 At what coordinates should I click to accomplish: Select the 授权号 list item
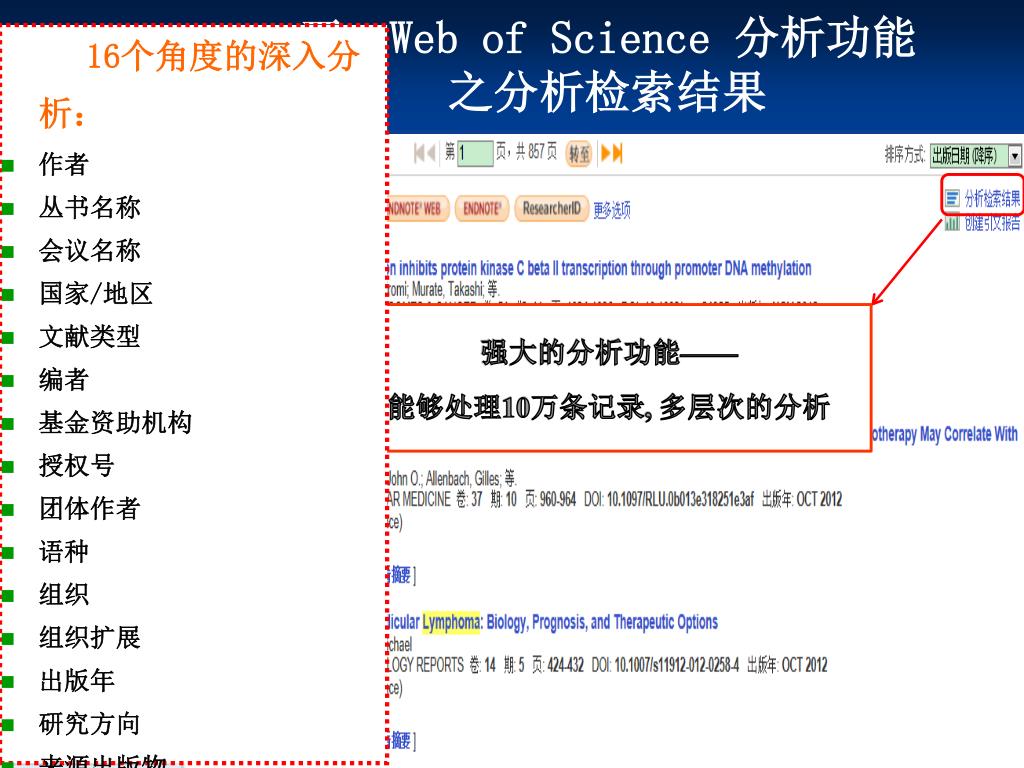click(76, 466)
